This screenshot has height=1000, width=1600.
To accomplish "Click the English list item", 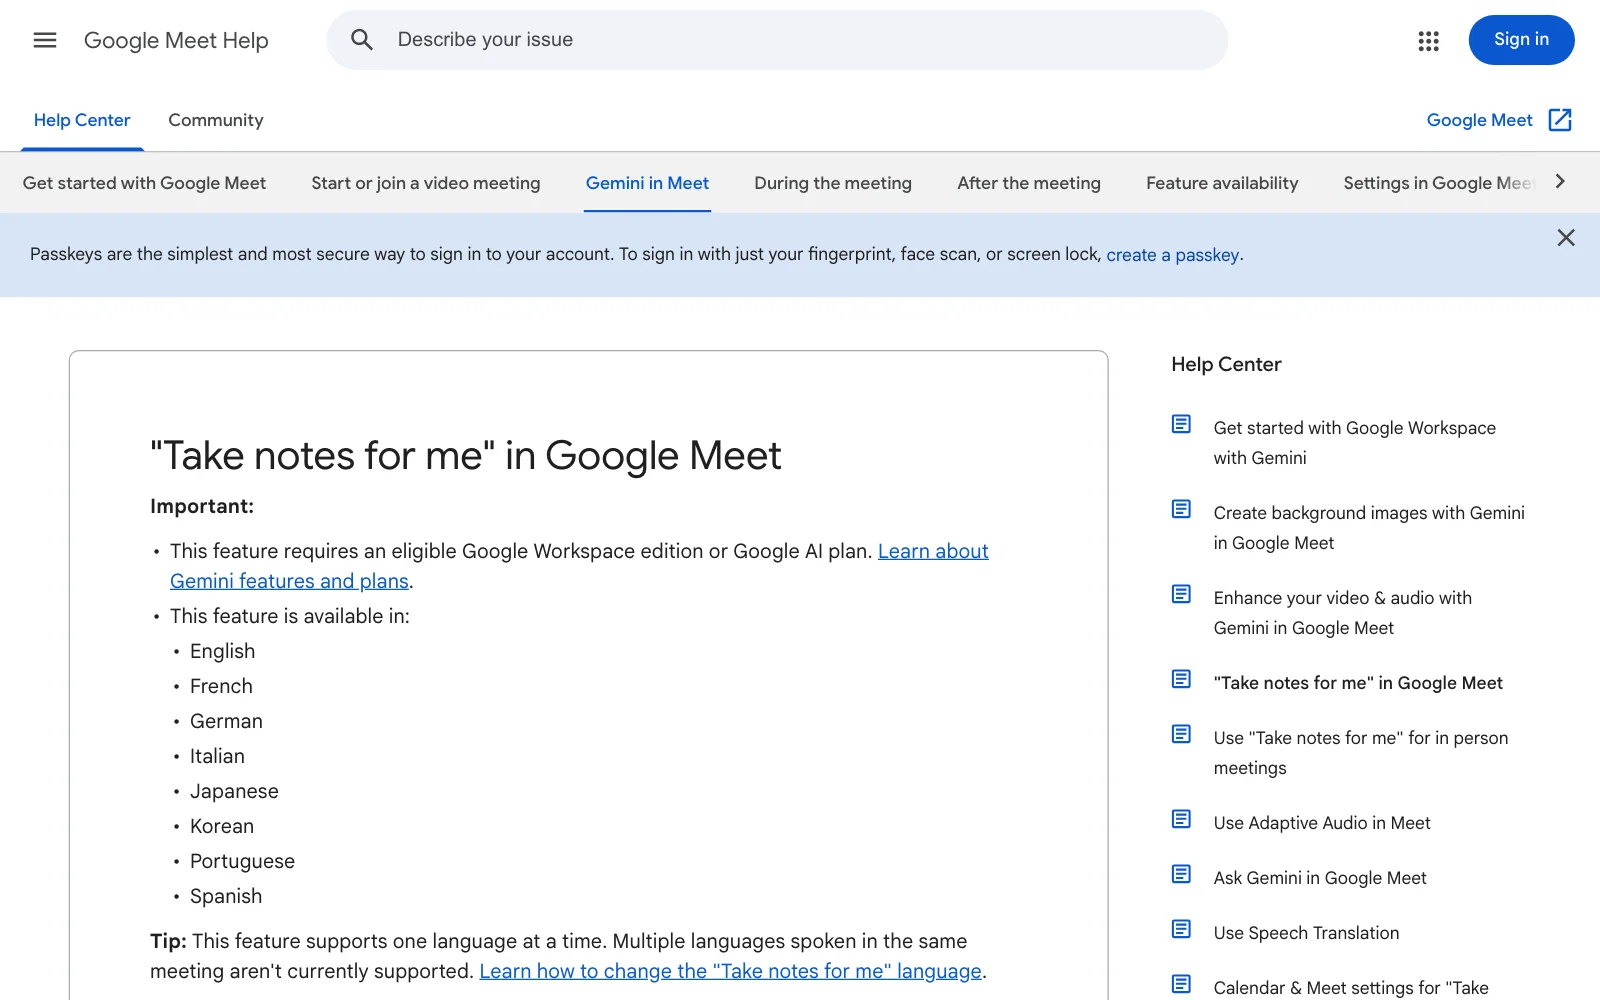I will [x=222, y=651].
